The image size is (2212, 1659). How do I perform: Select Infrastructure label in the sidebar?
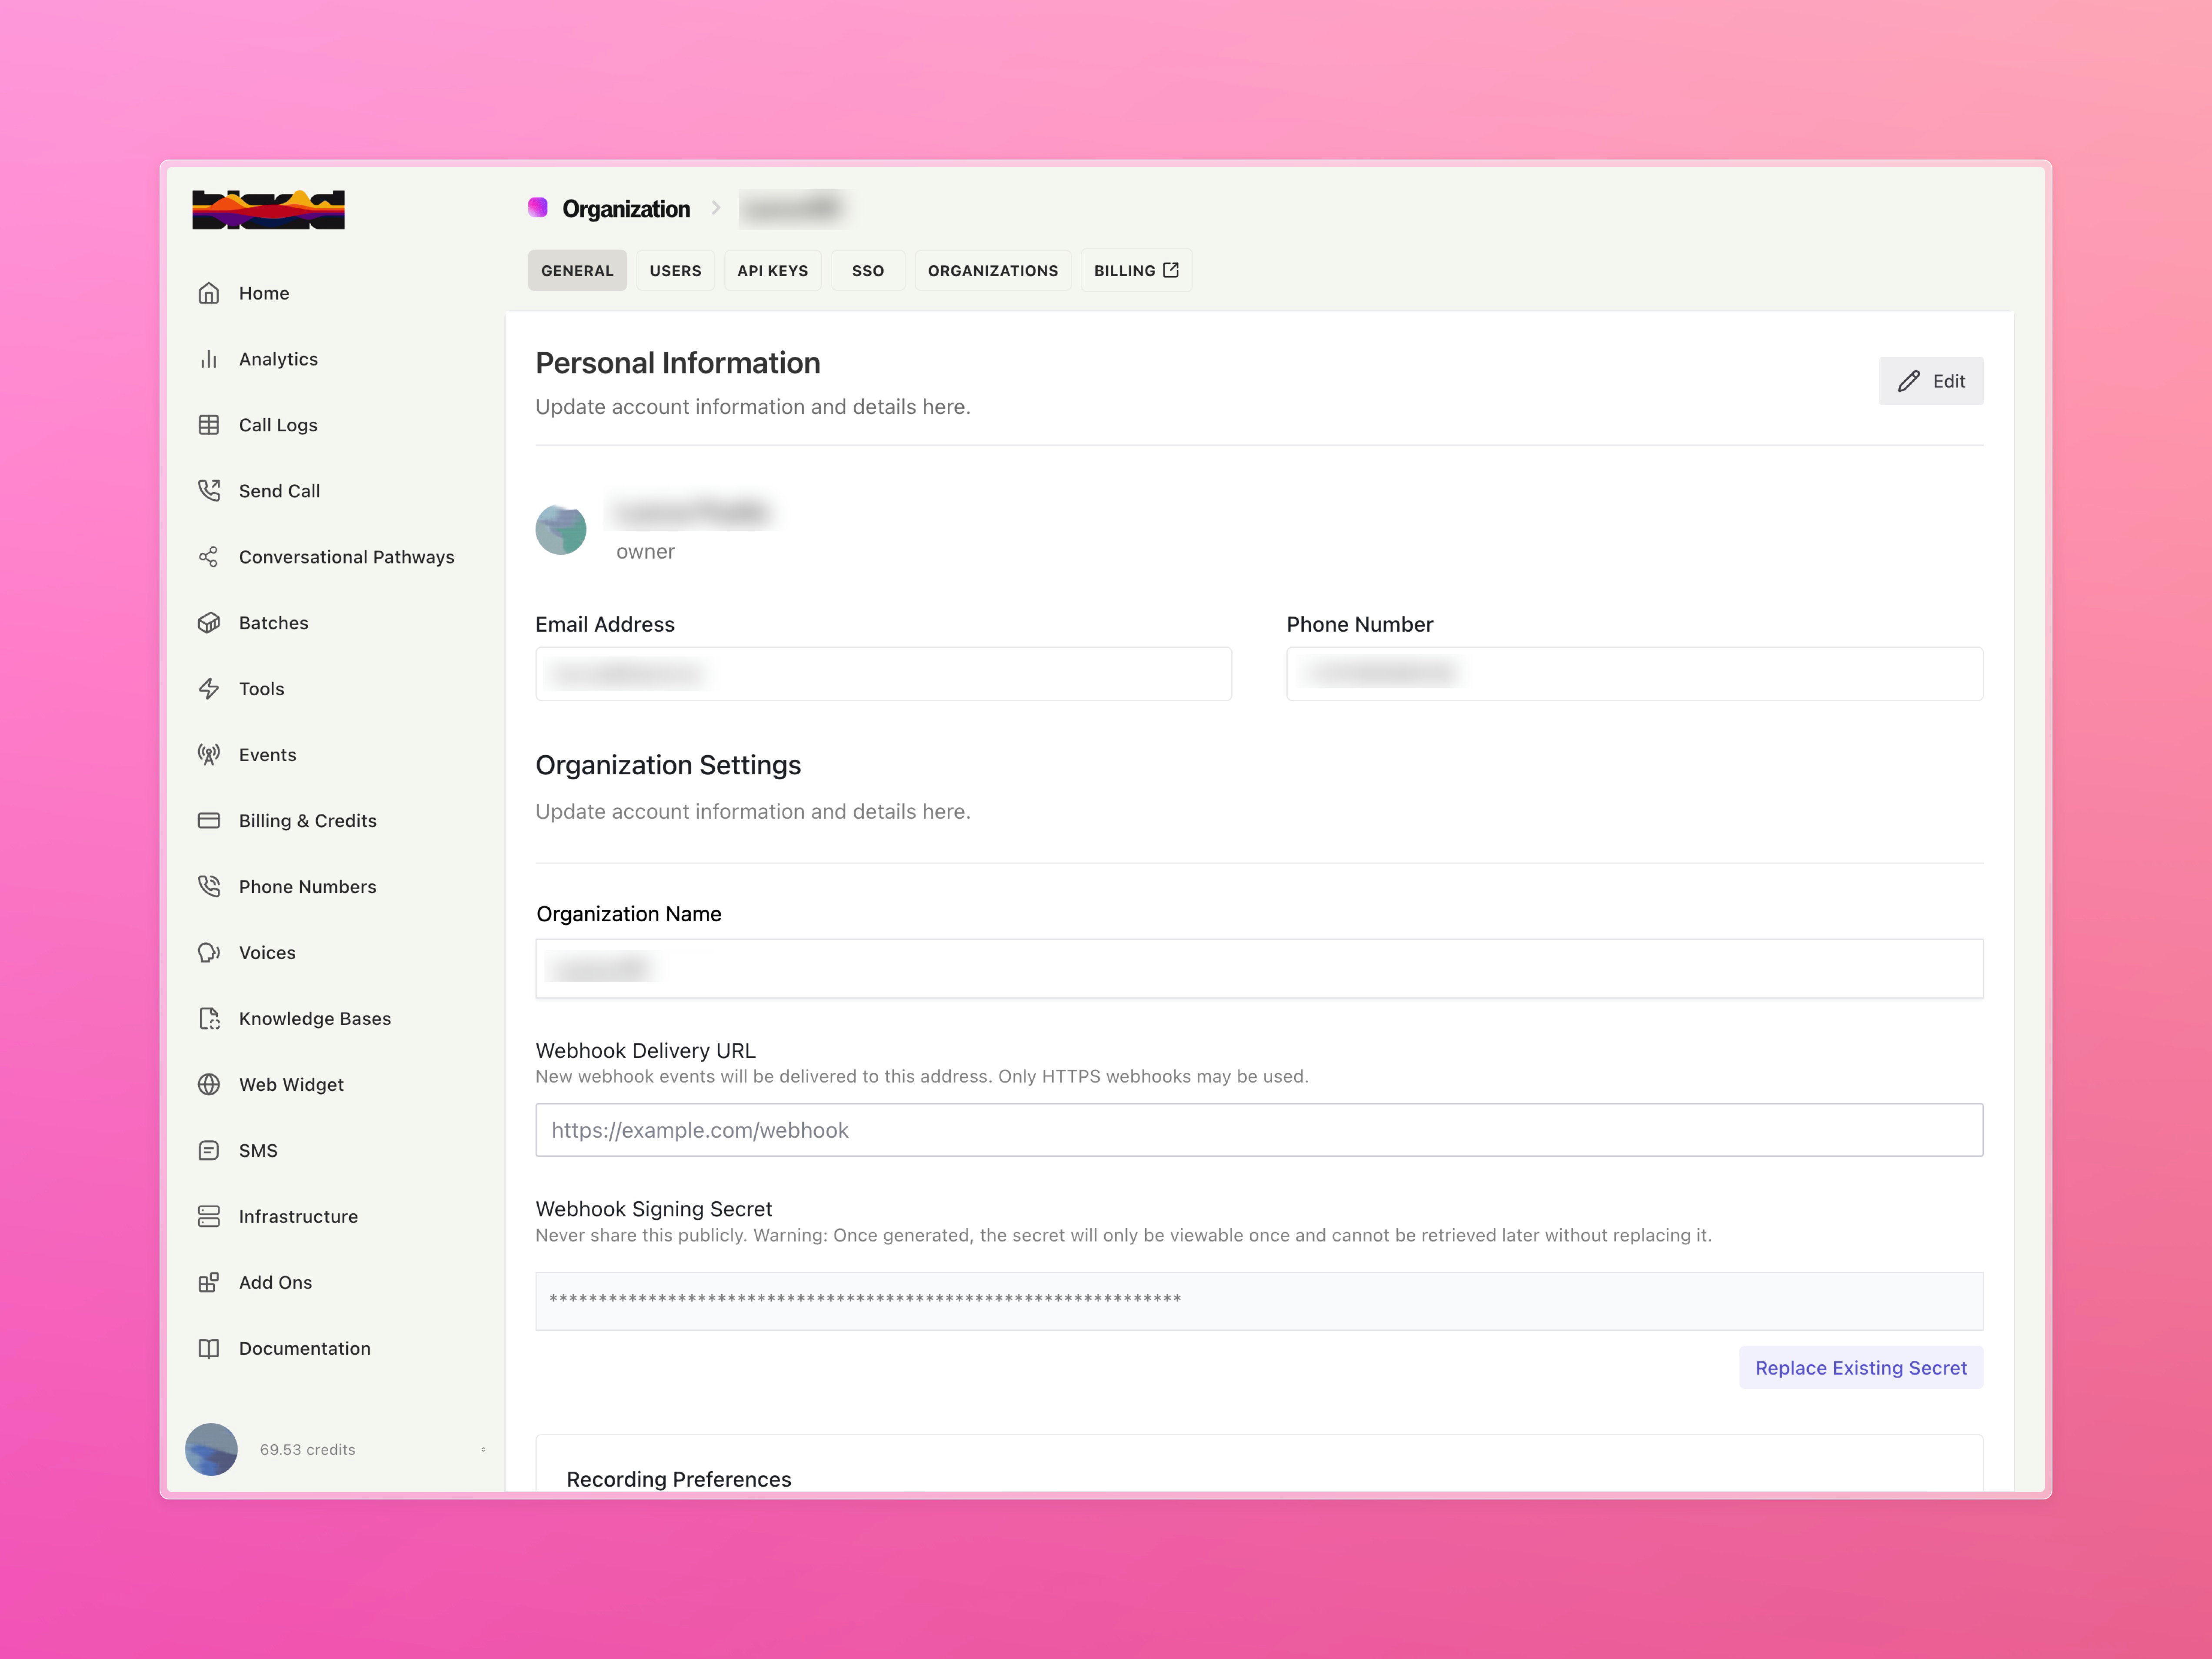[x=298, y=1217]
